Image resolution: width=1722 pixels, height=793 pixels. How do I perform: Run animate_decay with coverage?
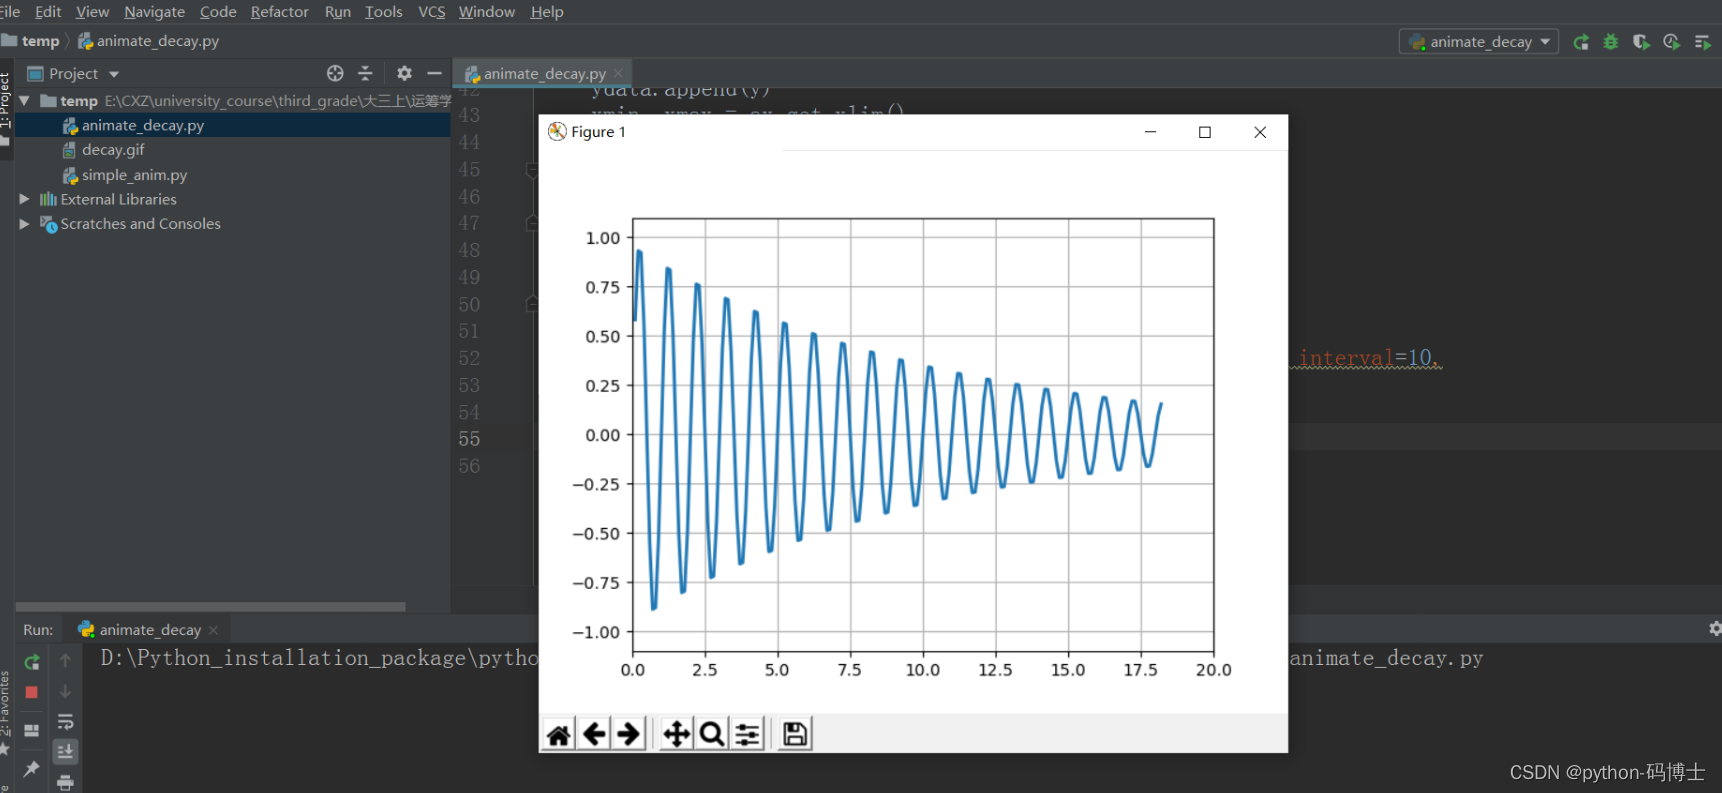tap(1641, 42)
